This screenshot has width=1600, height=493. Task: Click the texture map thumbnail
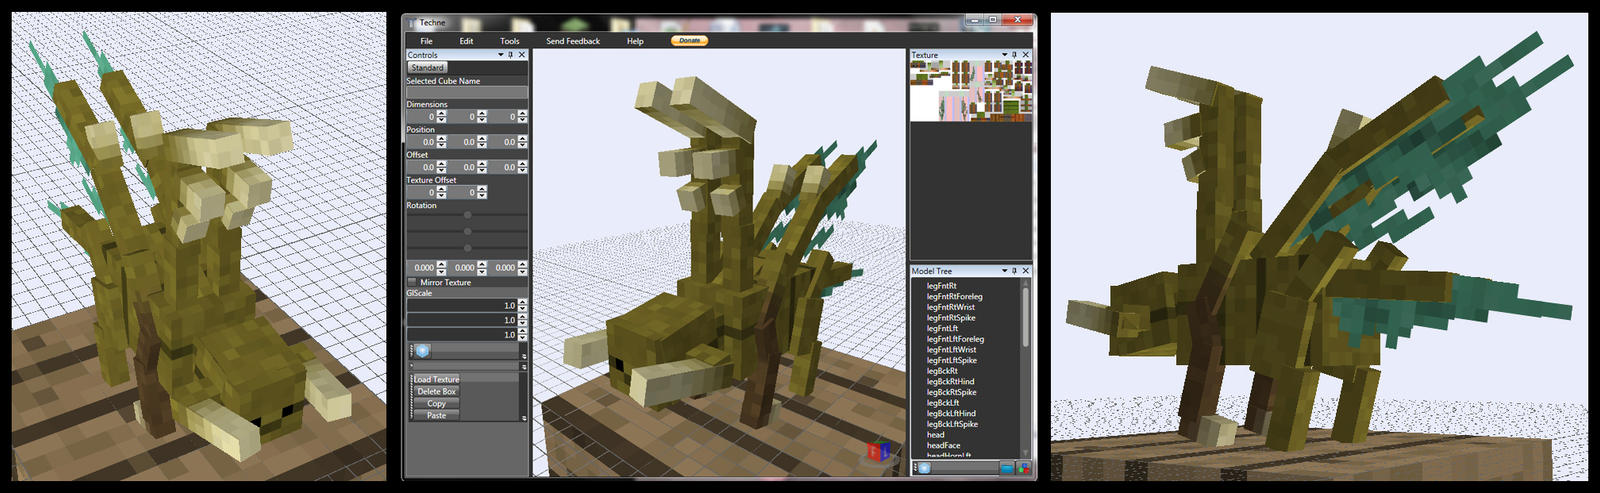click(970, 91)
